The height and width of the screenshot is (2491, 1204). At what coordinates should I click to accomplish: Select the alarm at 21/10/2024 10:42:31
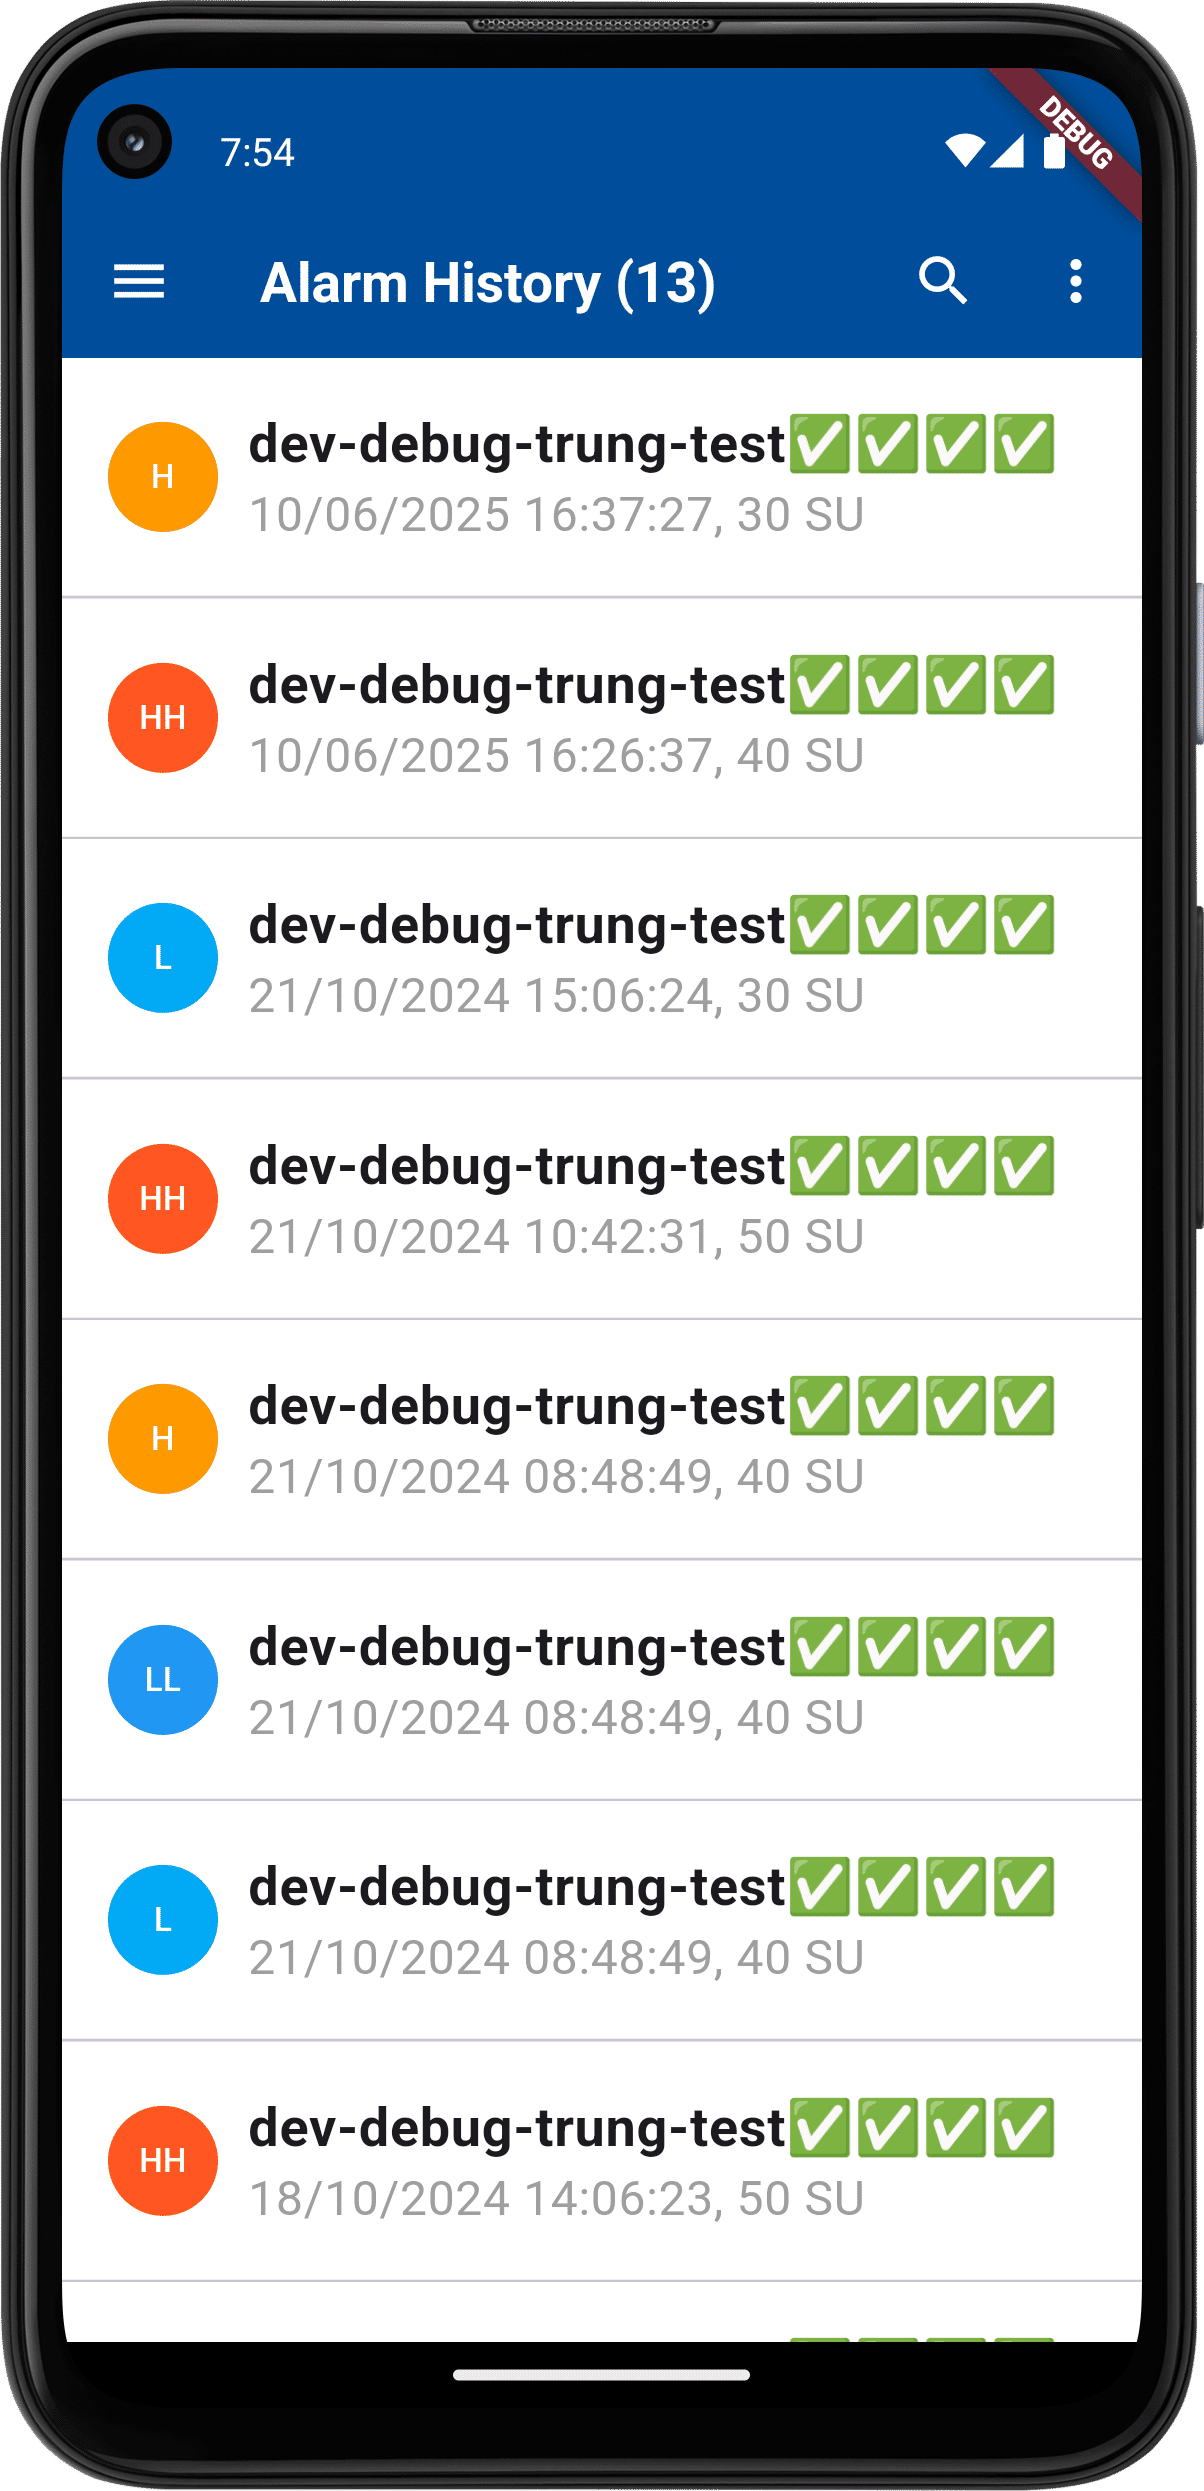(x=602, y=1199)
